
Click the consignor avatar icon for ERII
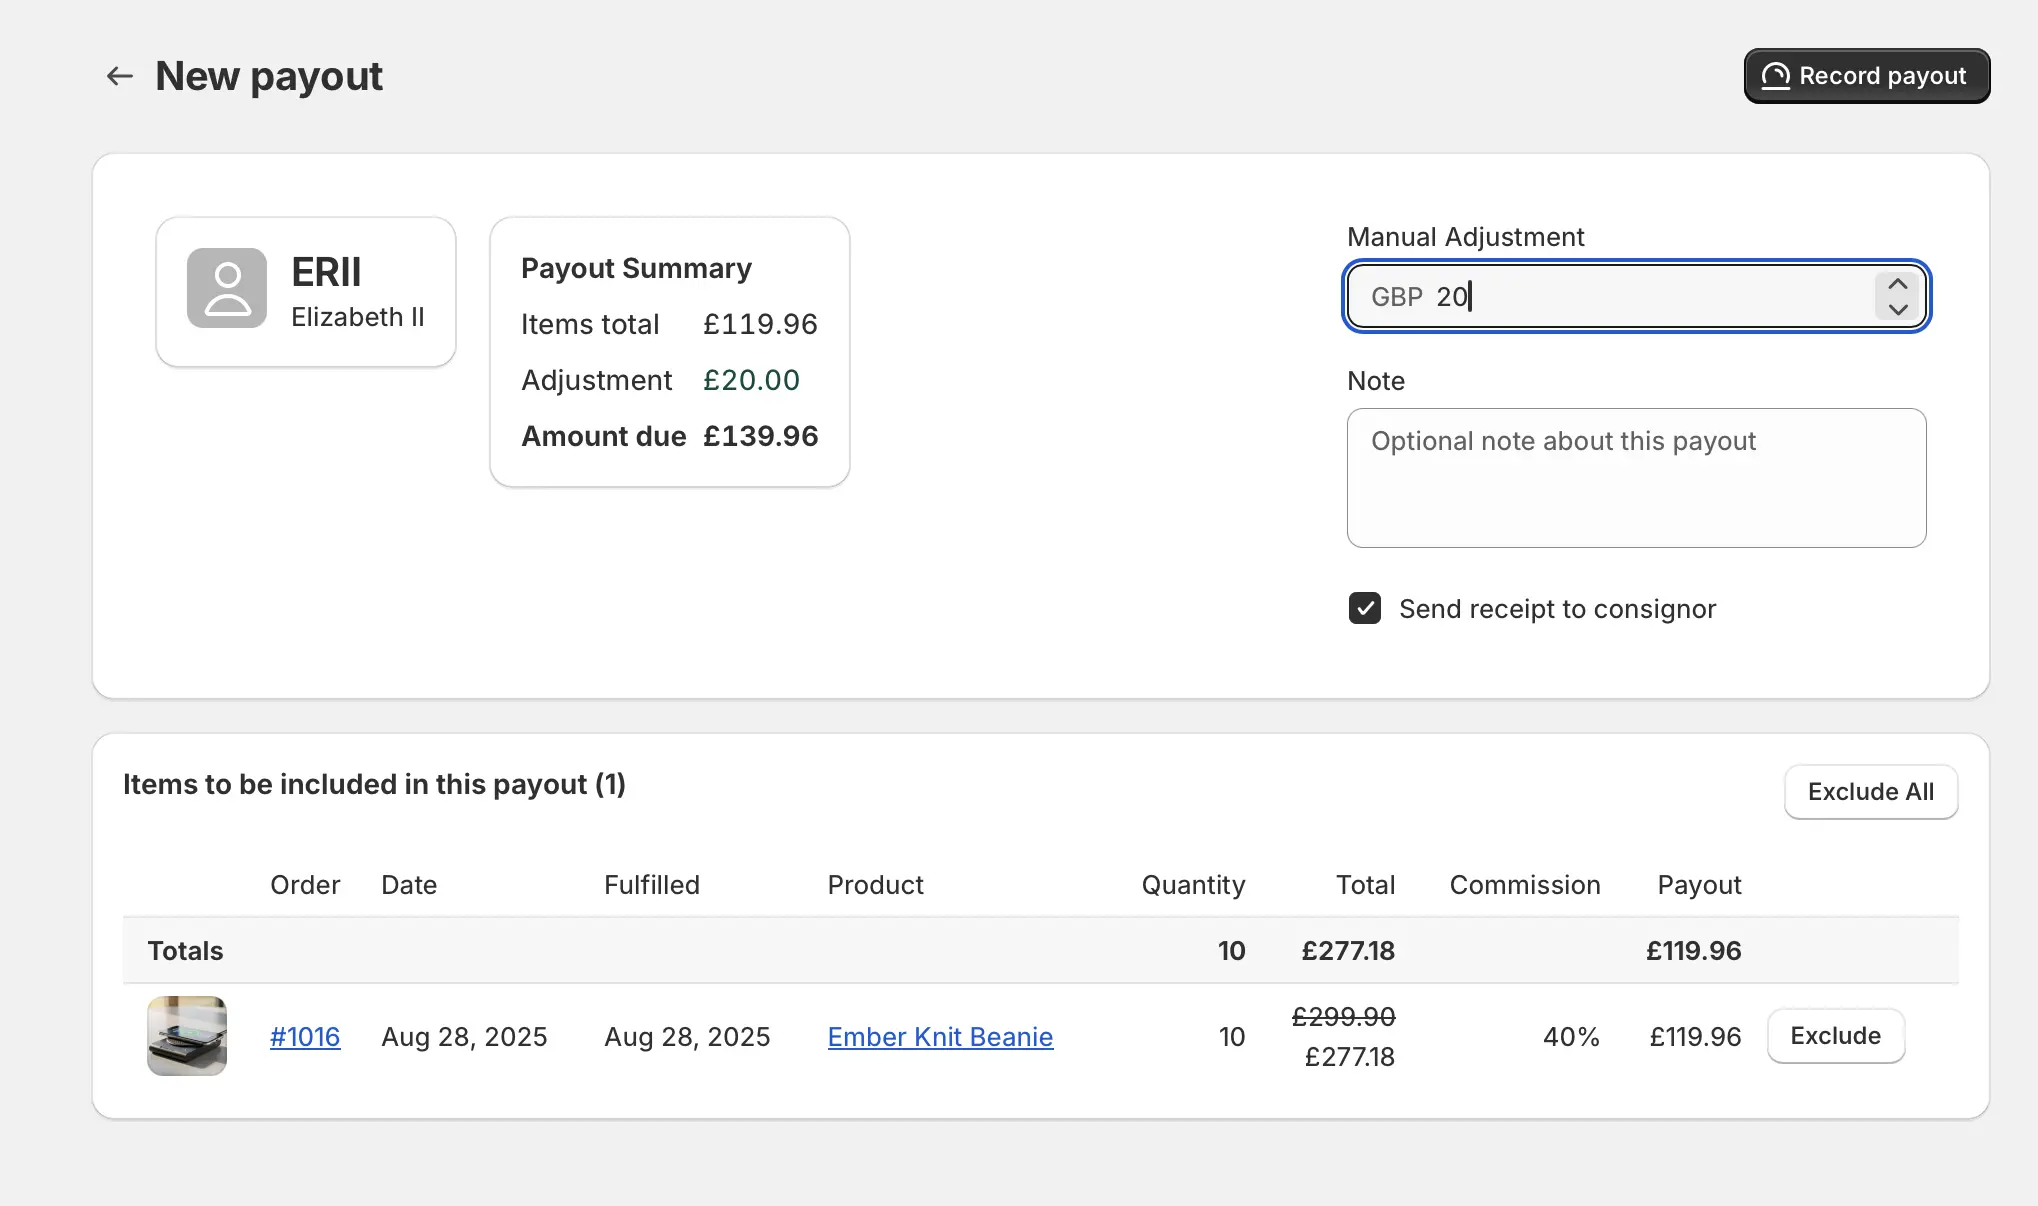(227, 288)
